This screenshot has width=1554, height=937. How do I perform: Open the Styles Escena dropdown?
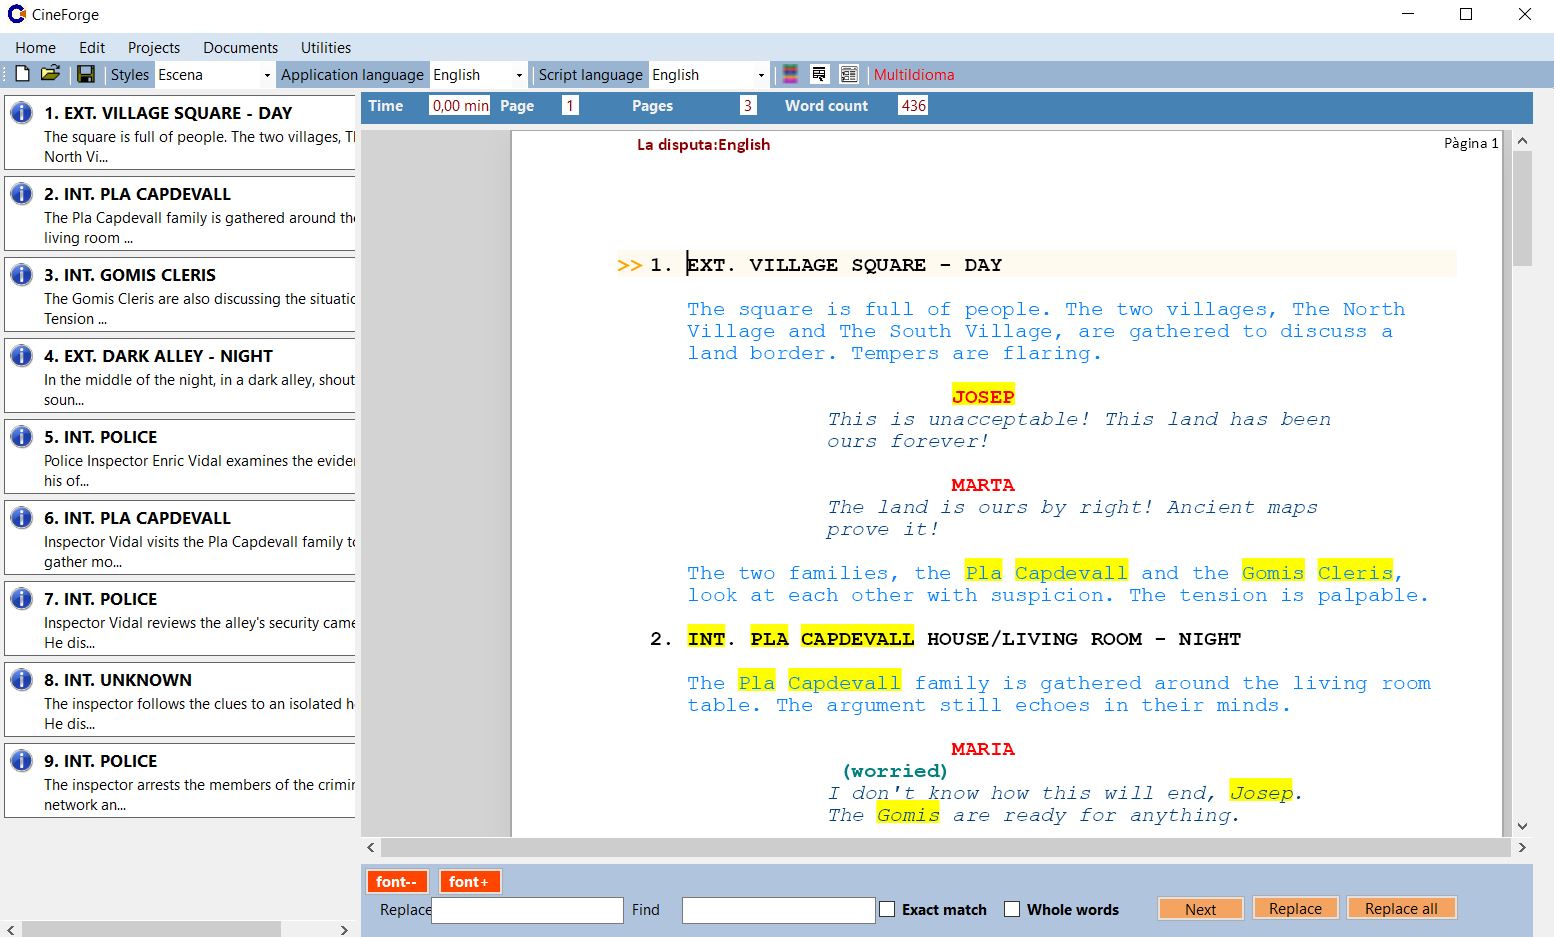point(265,74)
